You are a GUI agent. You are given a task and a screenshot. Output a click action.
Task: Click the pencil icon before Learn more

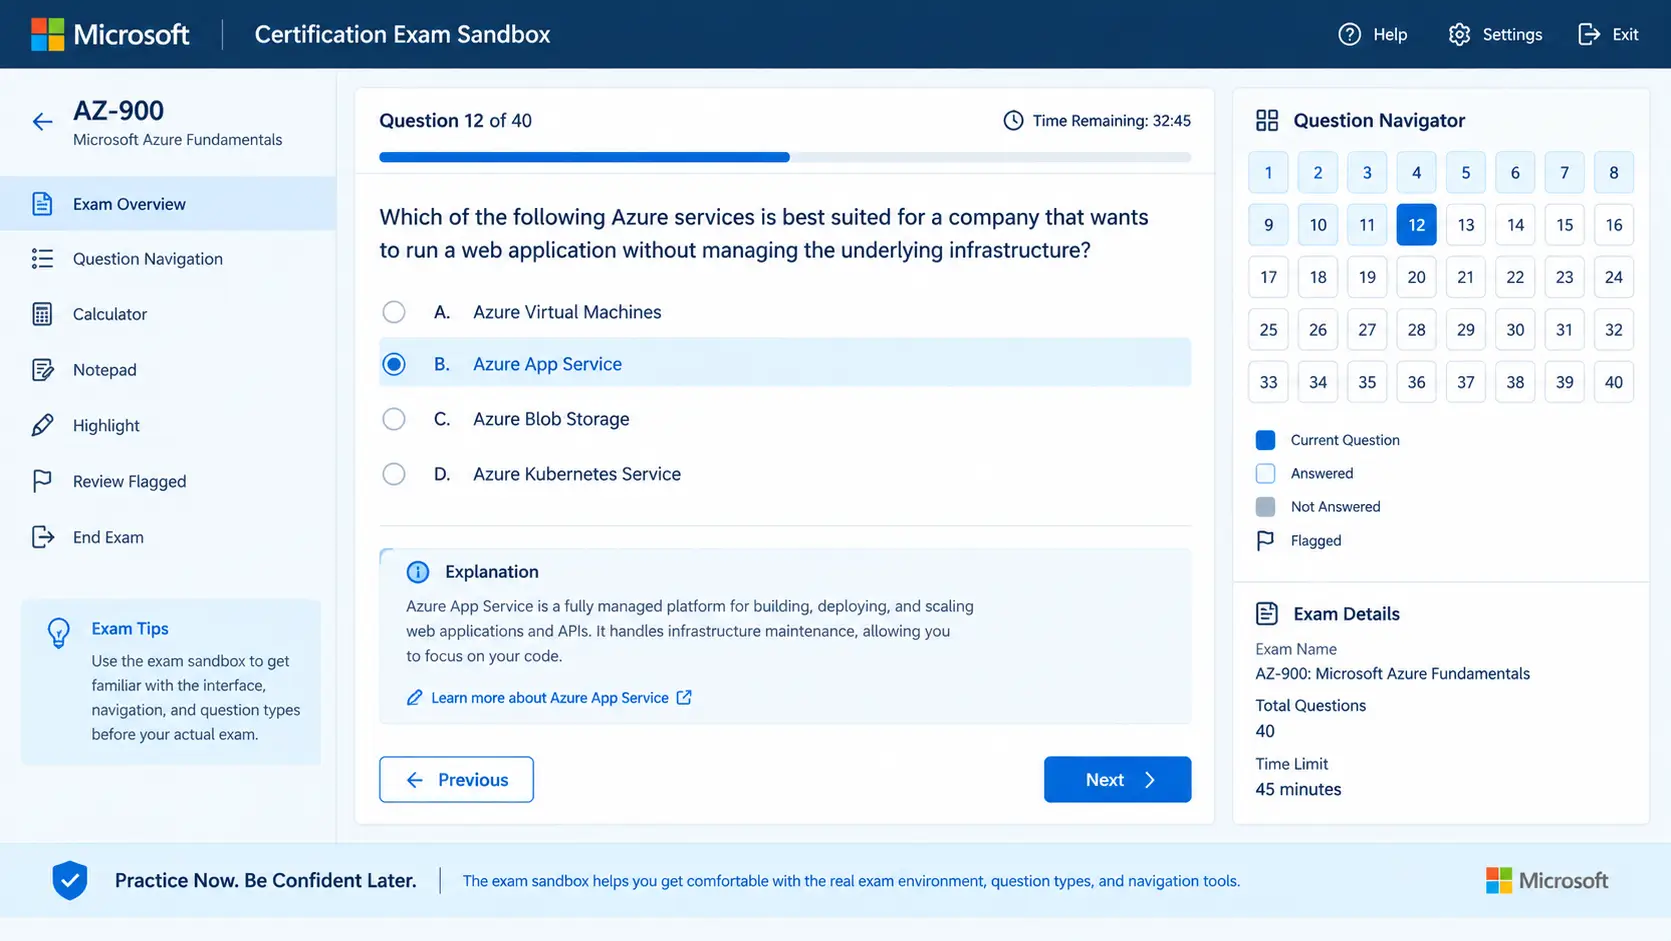(414, 697)
